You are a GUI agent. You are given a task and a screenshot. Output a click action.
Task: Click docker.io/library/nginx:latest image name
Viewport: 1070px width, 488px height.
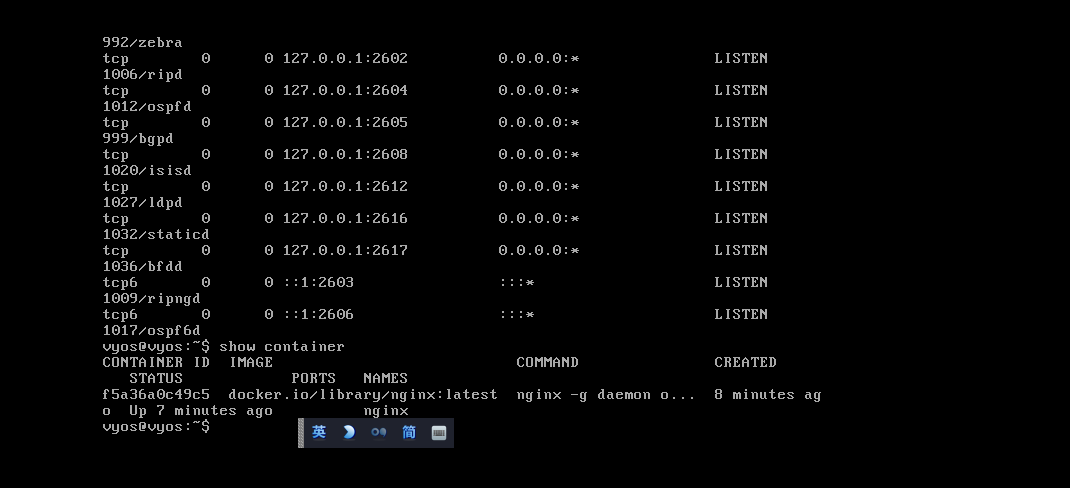362,394
